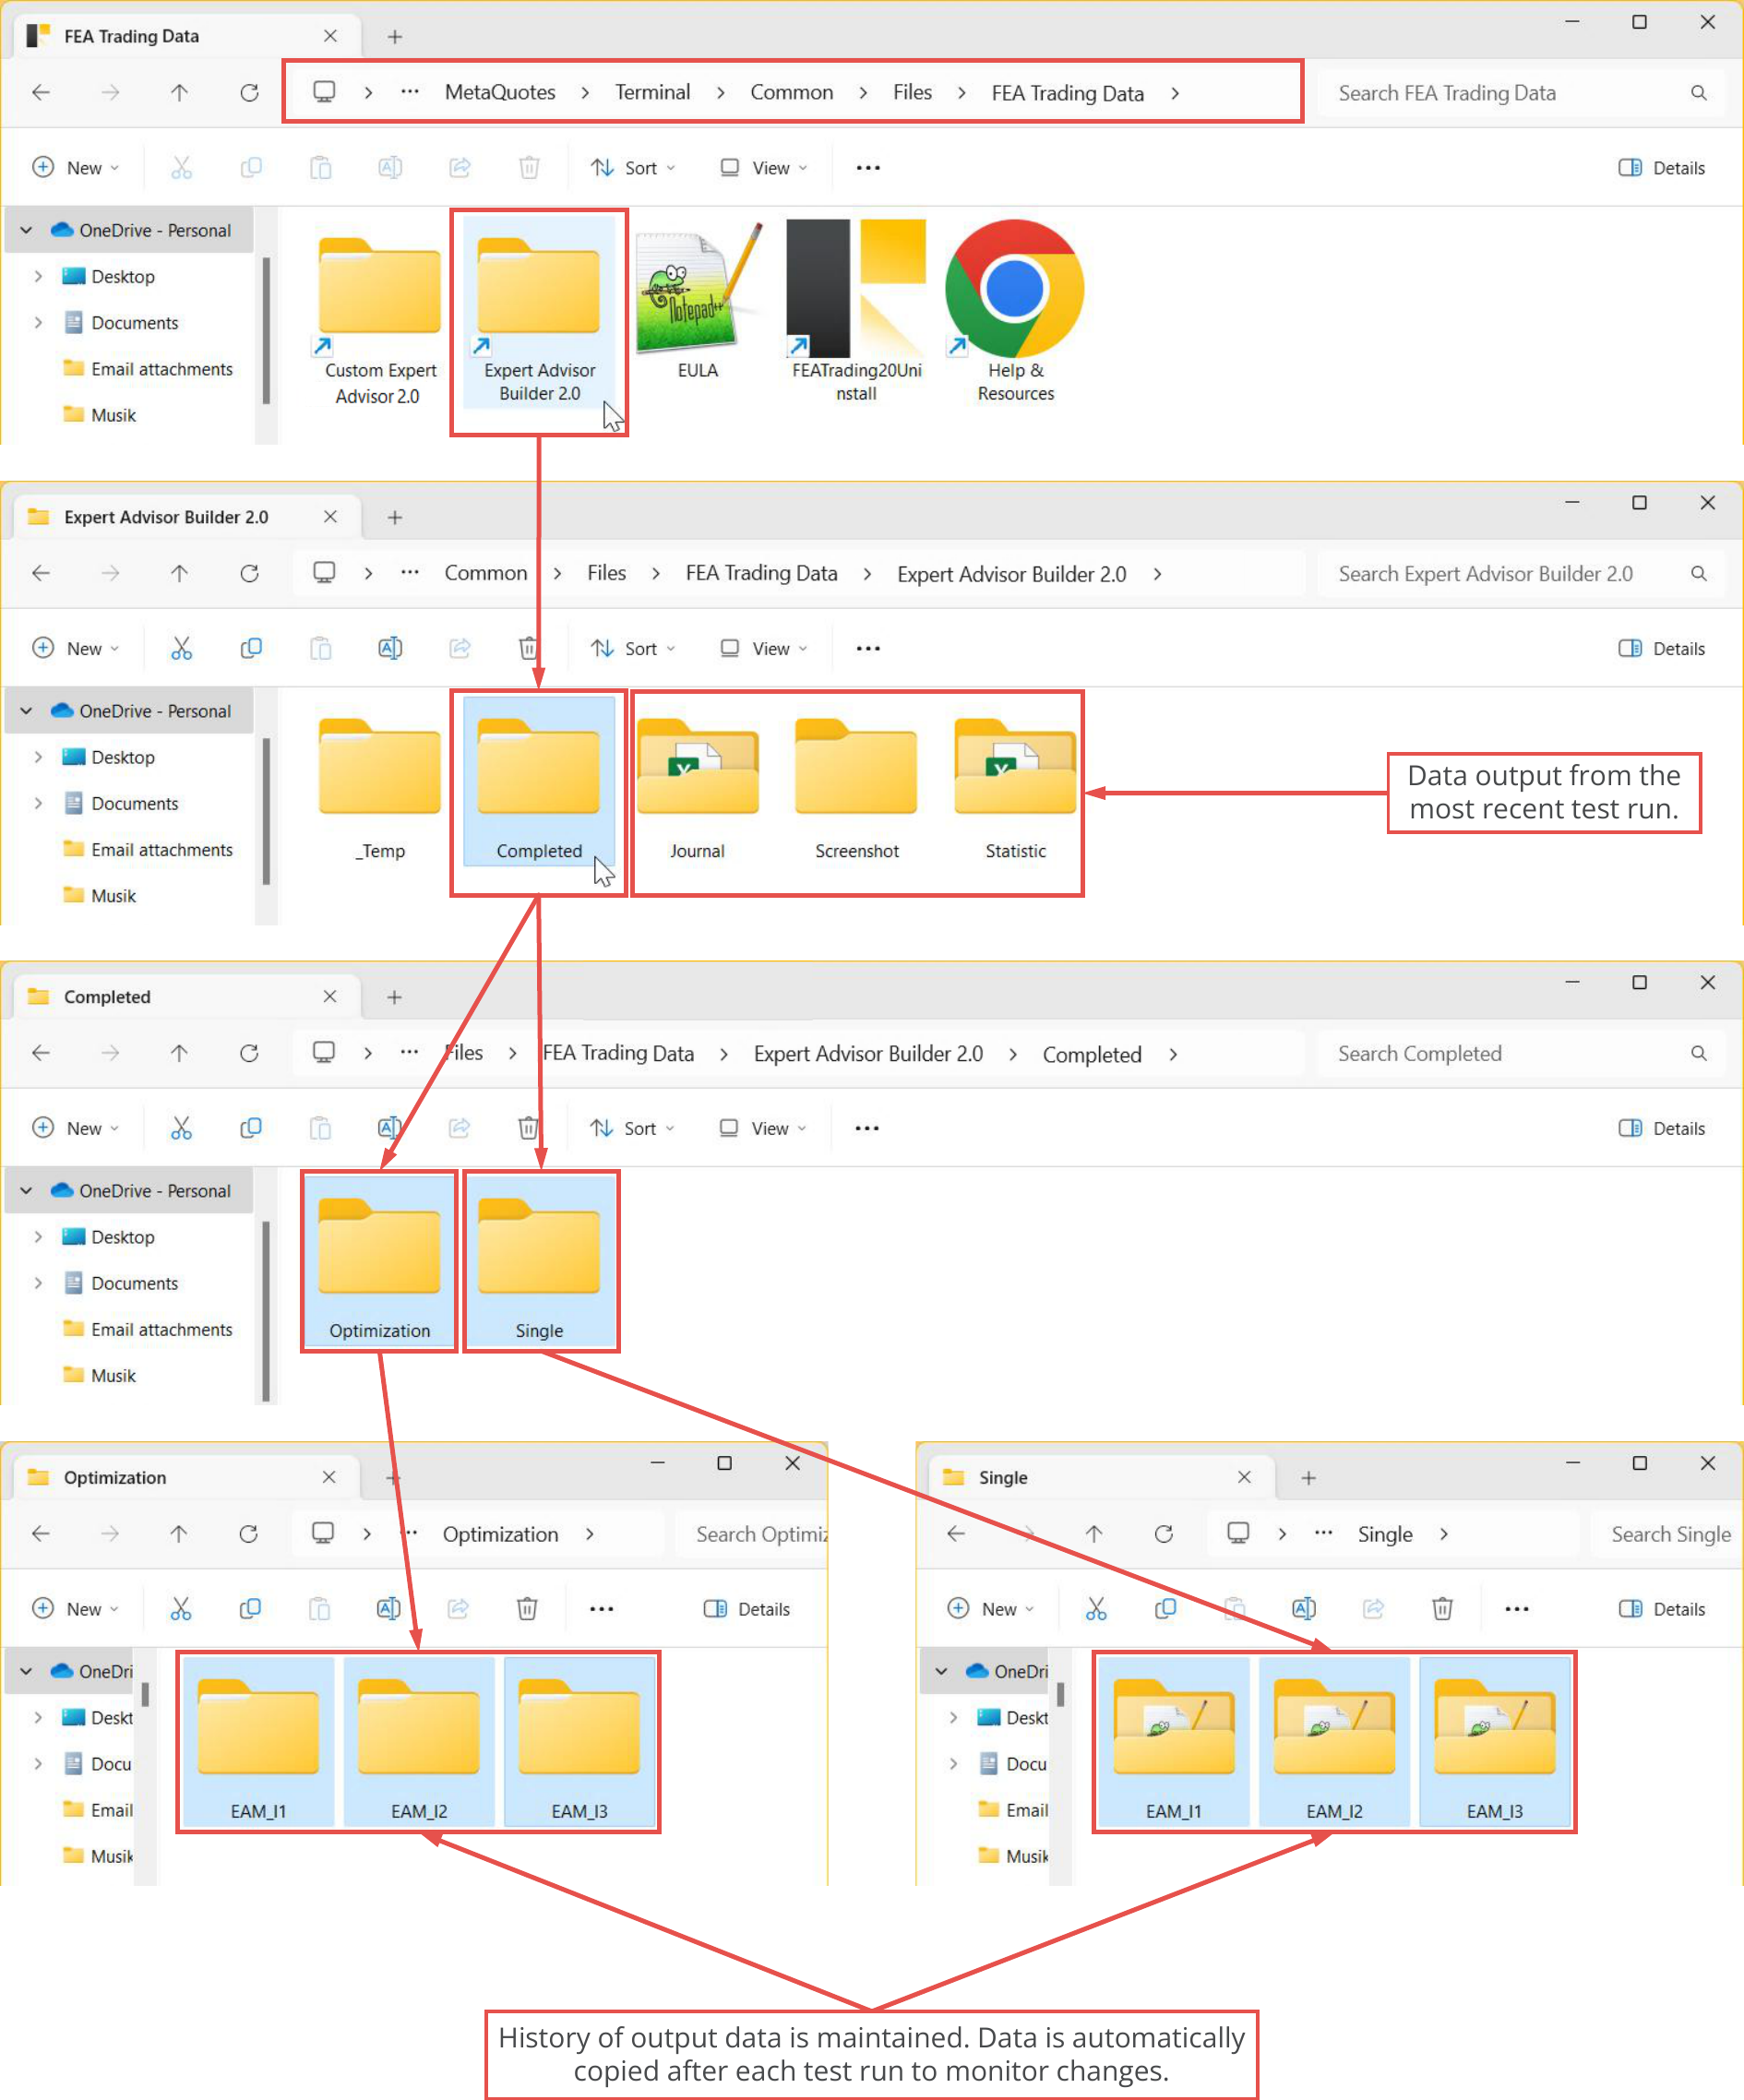This screenshot has height=2100, width=1744.
Task: Collapse OneDrive - Personal in Completed window
Action: [x=26, y=1190]
